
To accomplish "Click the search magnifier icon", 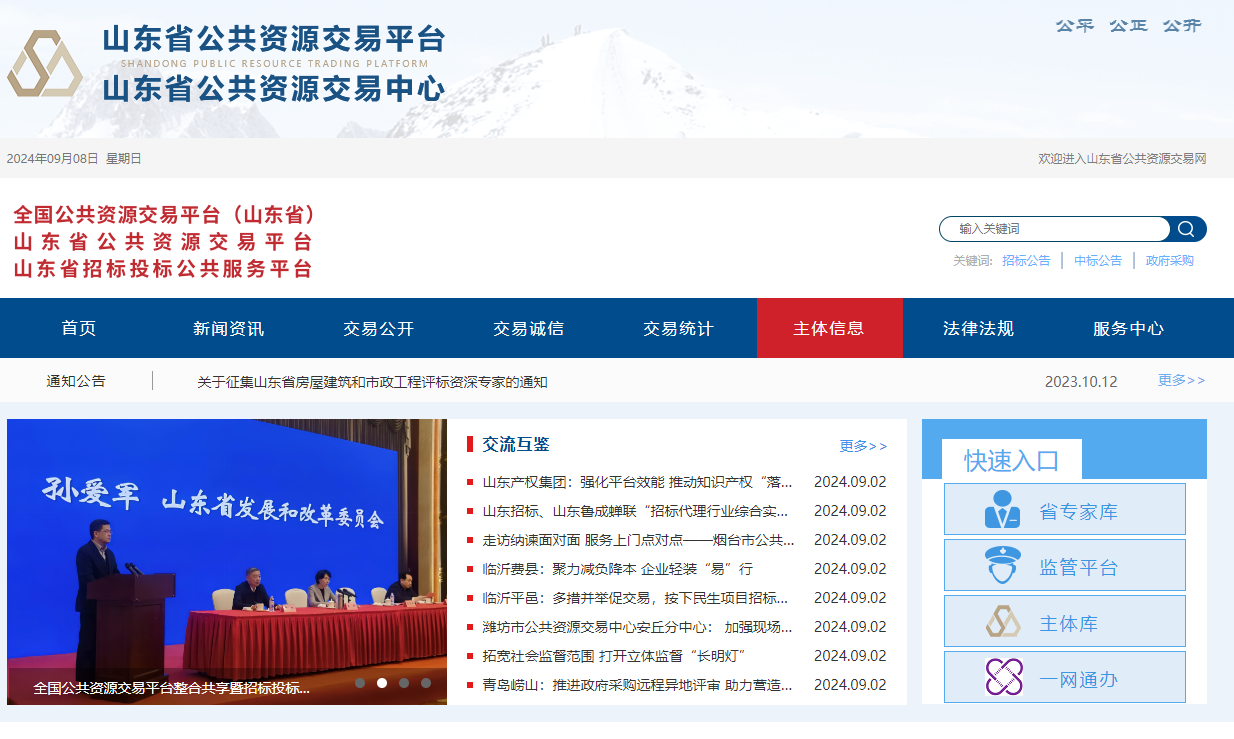I will pyautogui.click(x=1187, y=229).
